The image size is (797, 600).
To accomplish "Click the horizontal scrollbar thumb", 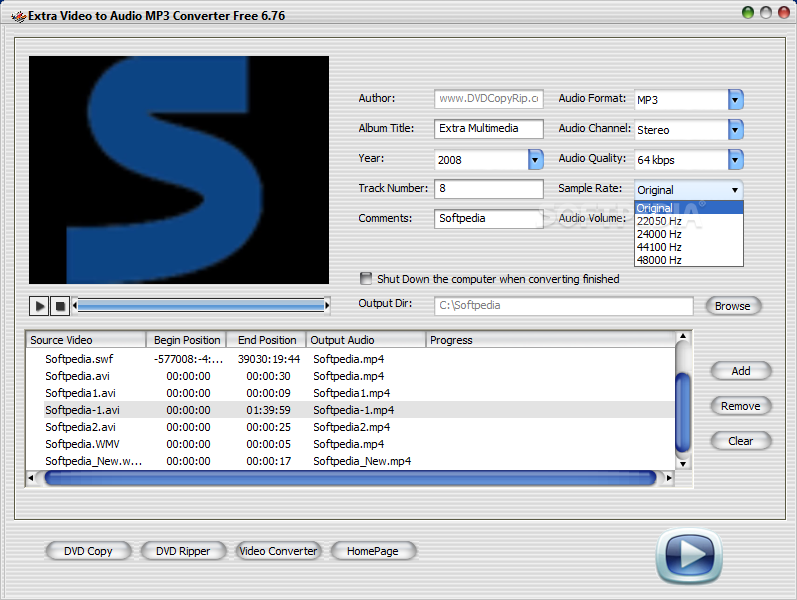I will pyautogui.click(x=351, y=478).
